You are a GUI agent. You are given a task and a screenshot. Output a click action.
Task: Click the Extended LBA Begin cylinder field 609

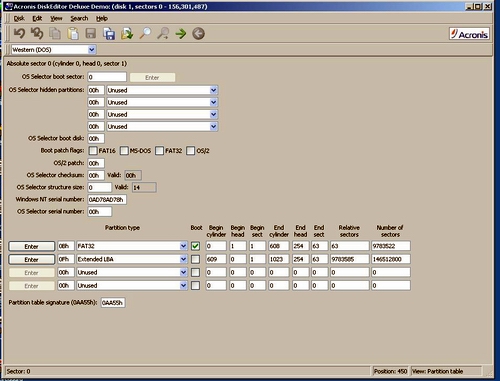(x=216, y=259)
